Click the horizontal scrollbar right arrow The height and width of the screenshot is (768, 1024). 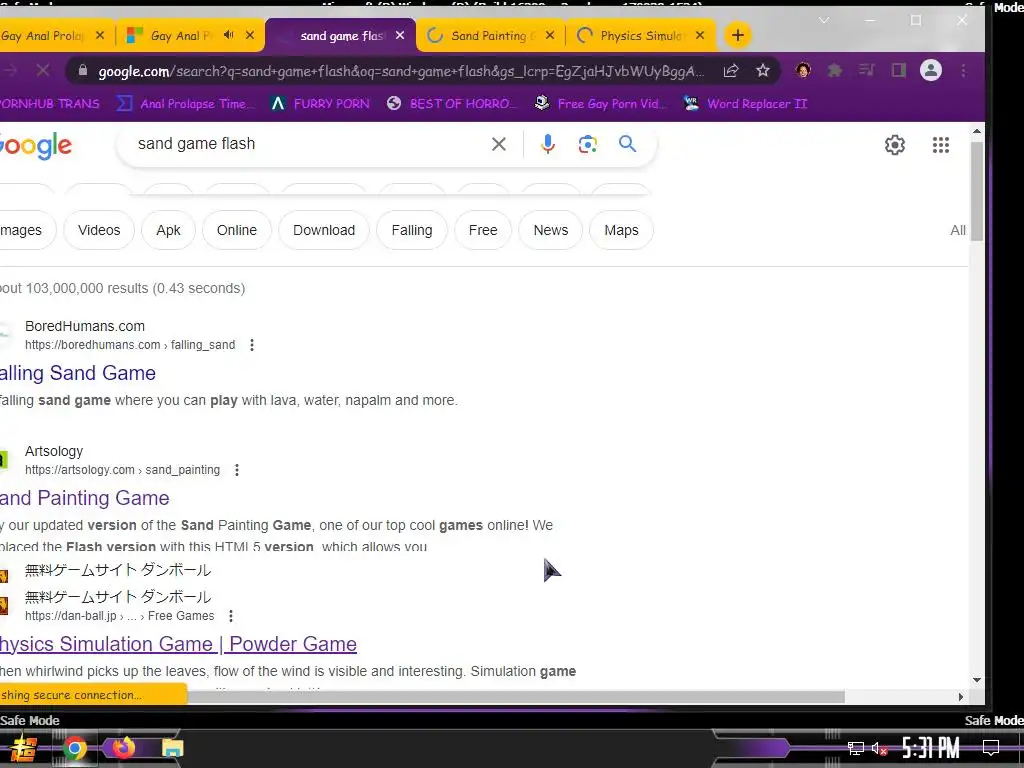click(x=961, y=697)
